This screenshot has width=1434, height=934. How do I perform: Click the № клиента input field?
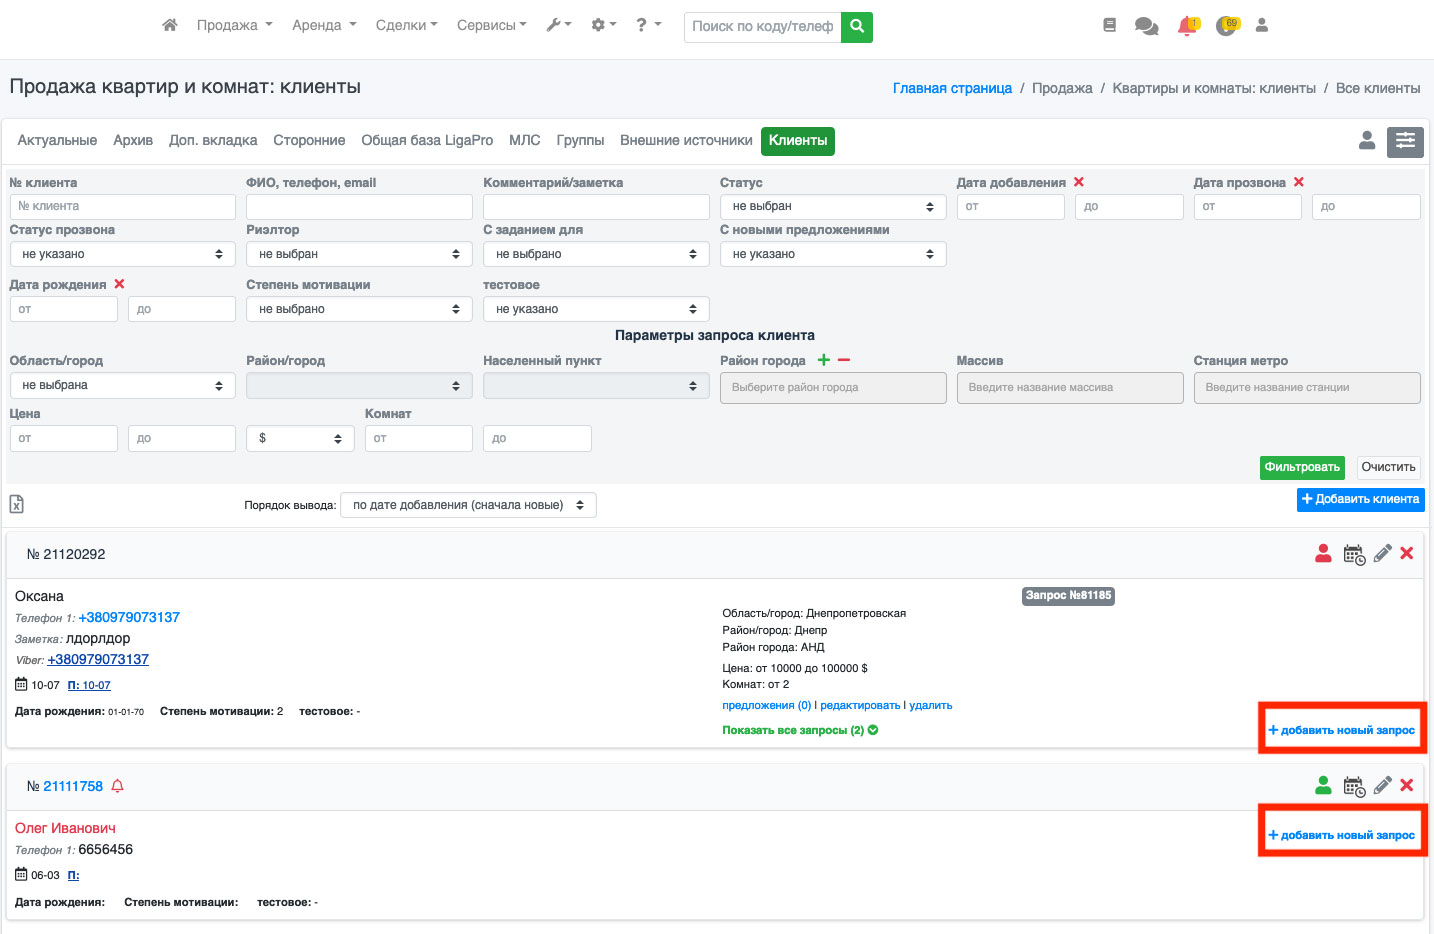click(x=122, y=206)
